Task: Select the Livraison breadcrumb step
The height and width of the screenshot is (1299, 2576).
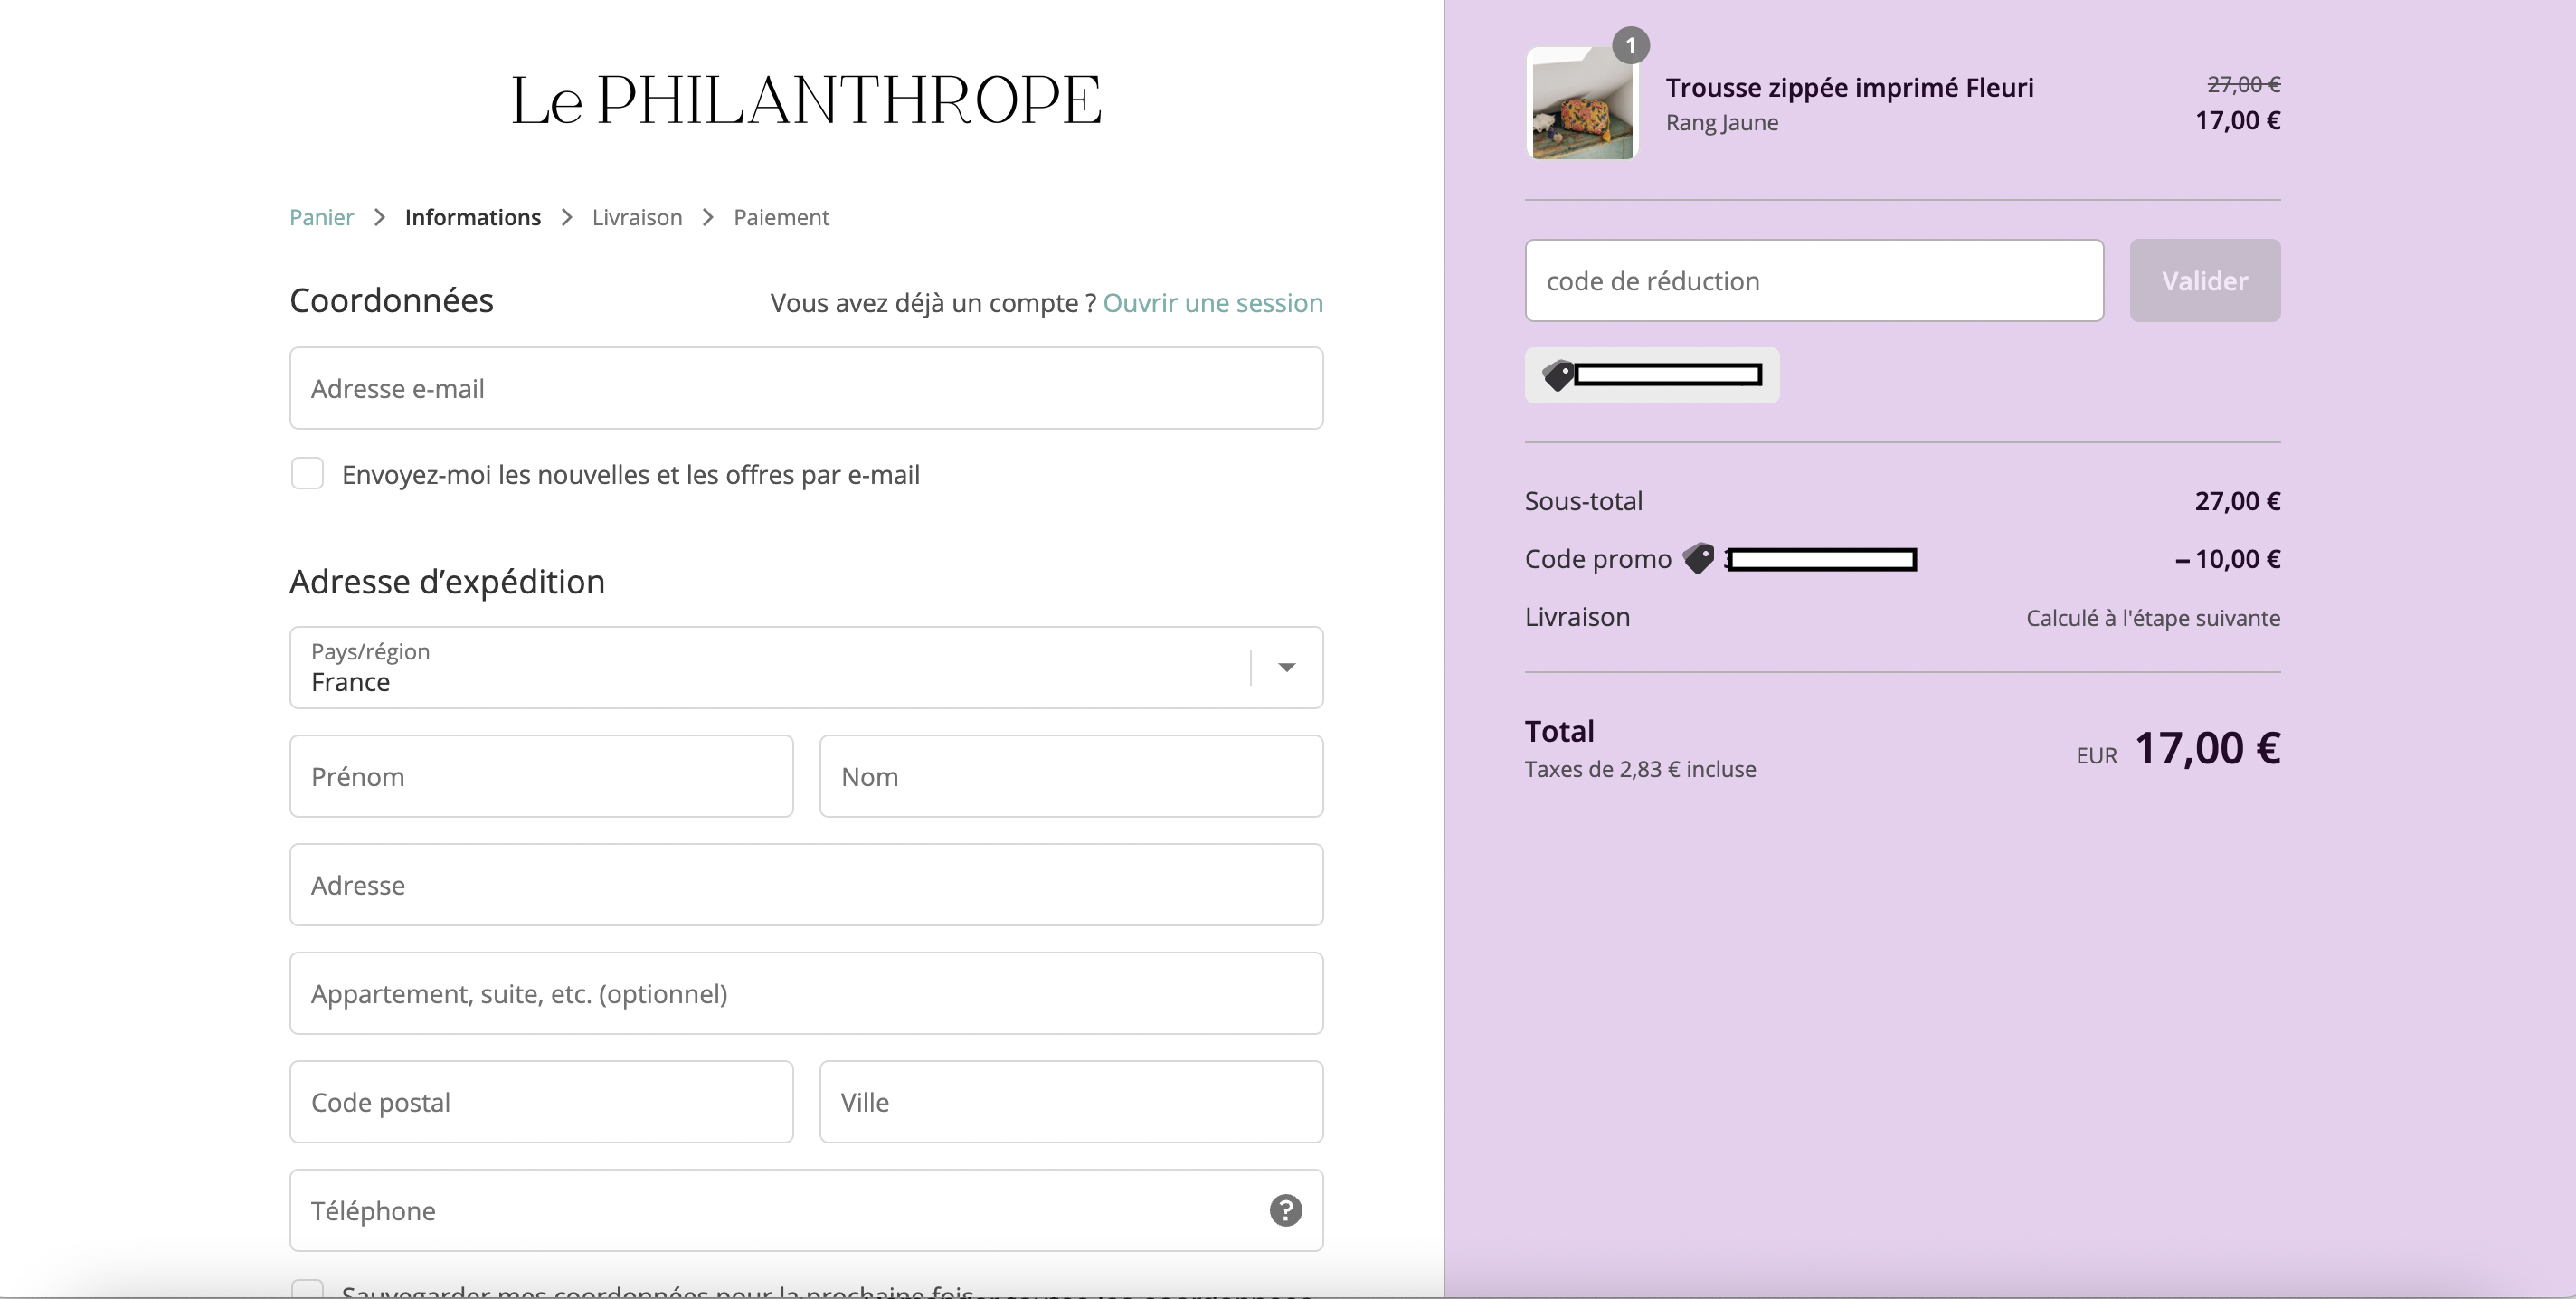Action: [637, 218]
